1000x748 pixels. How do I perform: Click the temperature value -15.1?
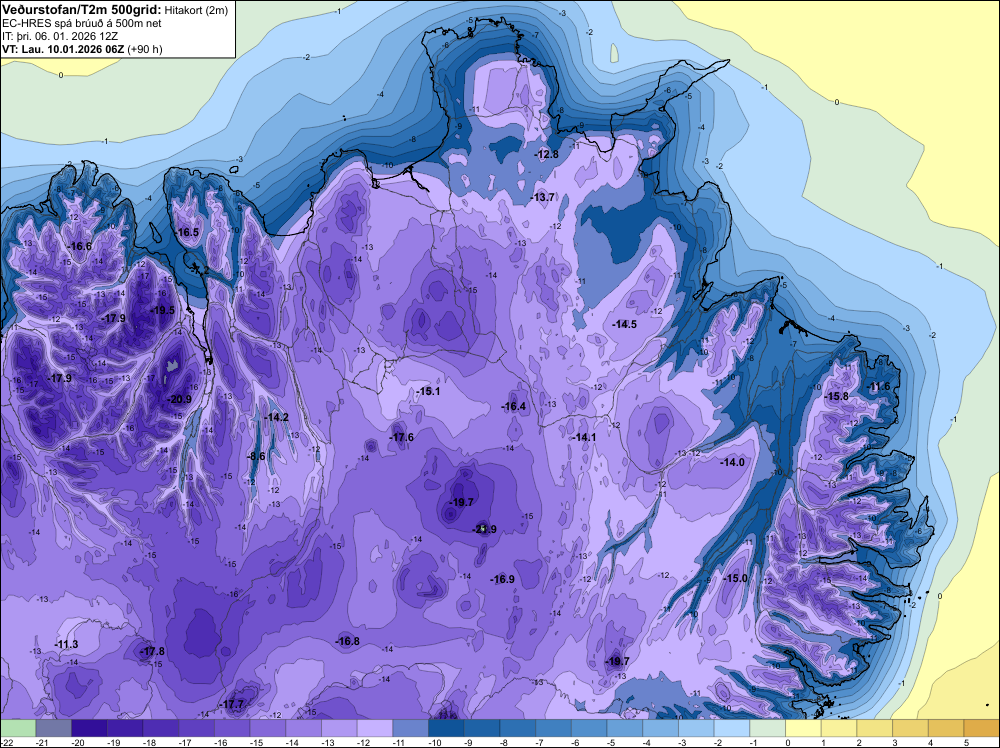(429, 391)
